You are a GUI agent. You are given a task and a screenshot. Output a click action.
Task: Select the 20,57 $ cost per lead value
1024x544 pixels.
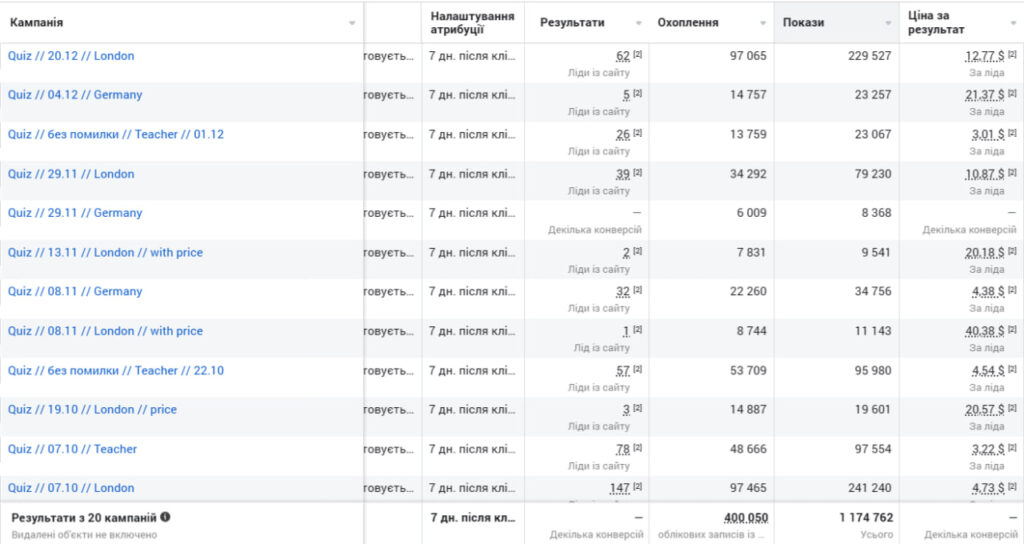985,410
